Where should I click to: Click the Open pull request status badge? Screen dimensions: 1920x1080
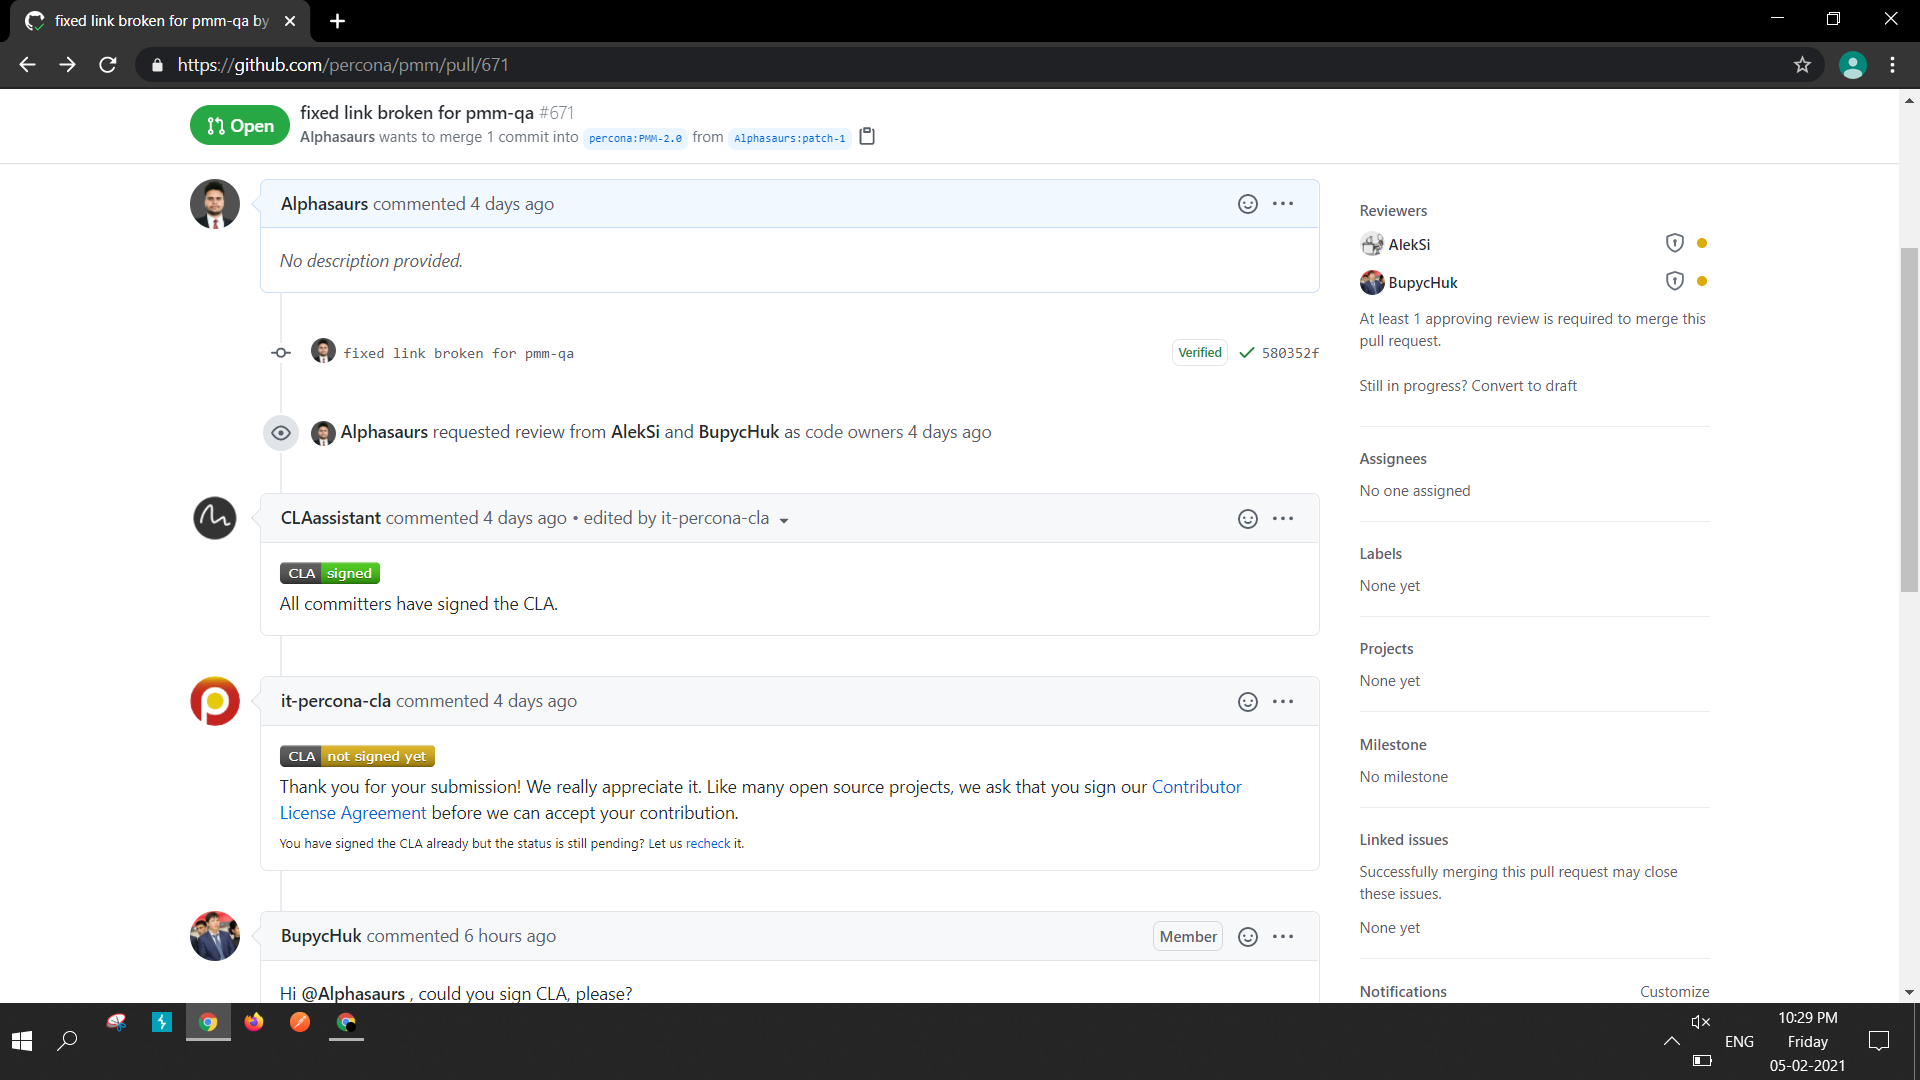[x=239, y=125]
